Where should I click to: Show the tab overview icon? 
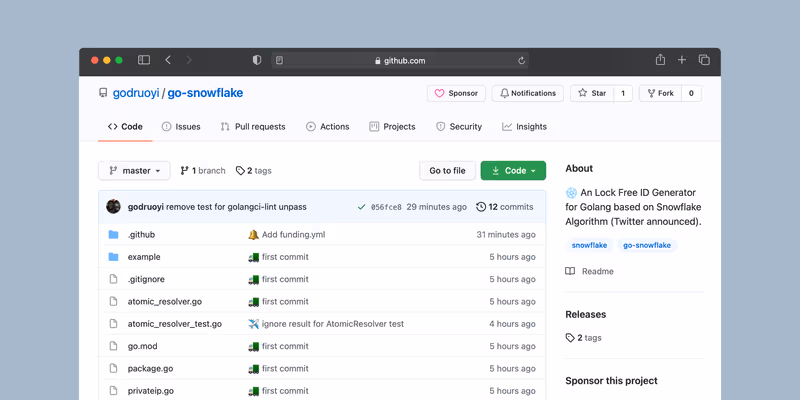(x=704, y=60)
